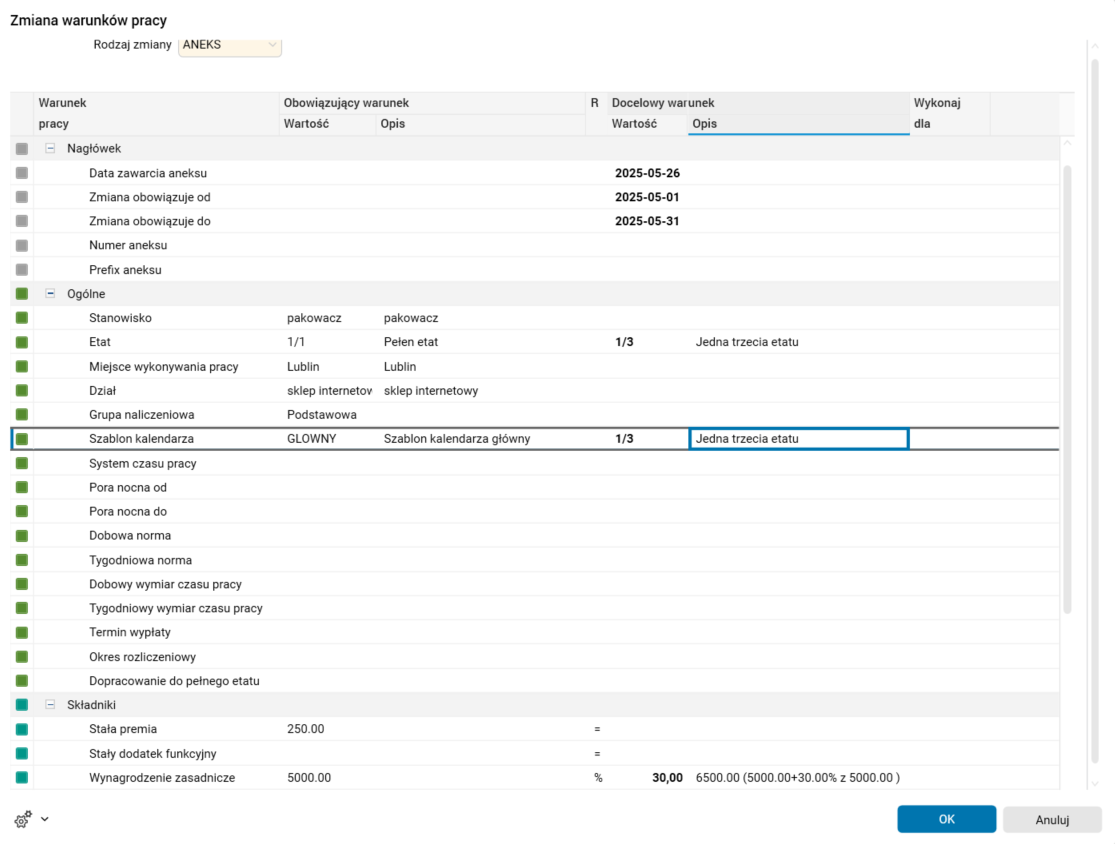This screenshot has height=844, width=1115.
Task: Toggle the gray box next to Nagłówek group
Action: (22, 149)
